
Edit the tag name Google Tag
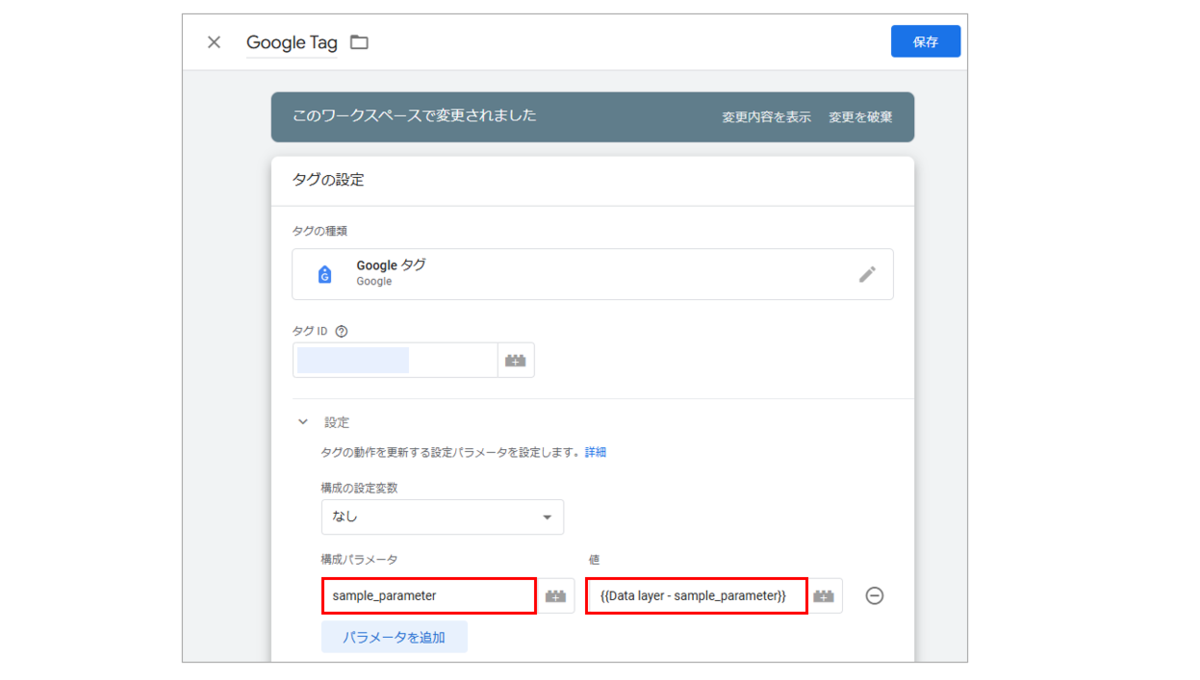tap(292, 43)
